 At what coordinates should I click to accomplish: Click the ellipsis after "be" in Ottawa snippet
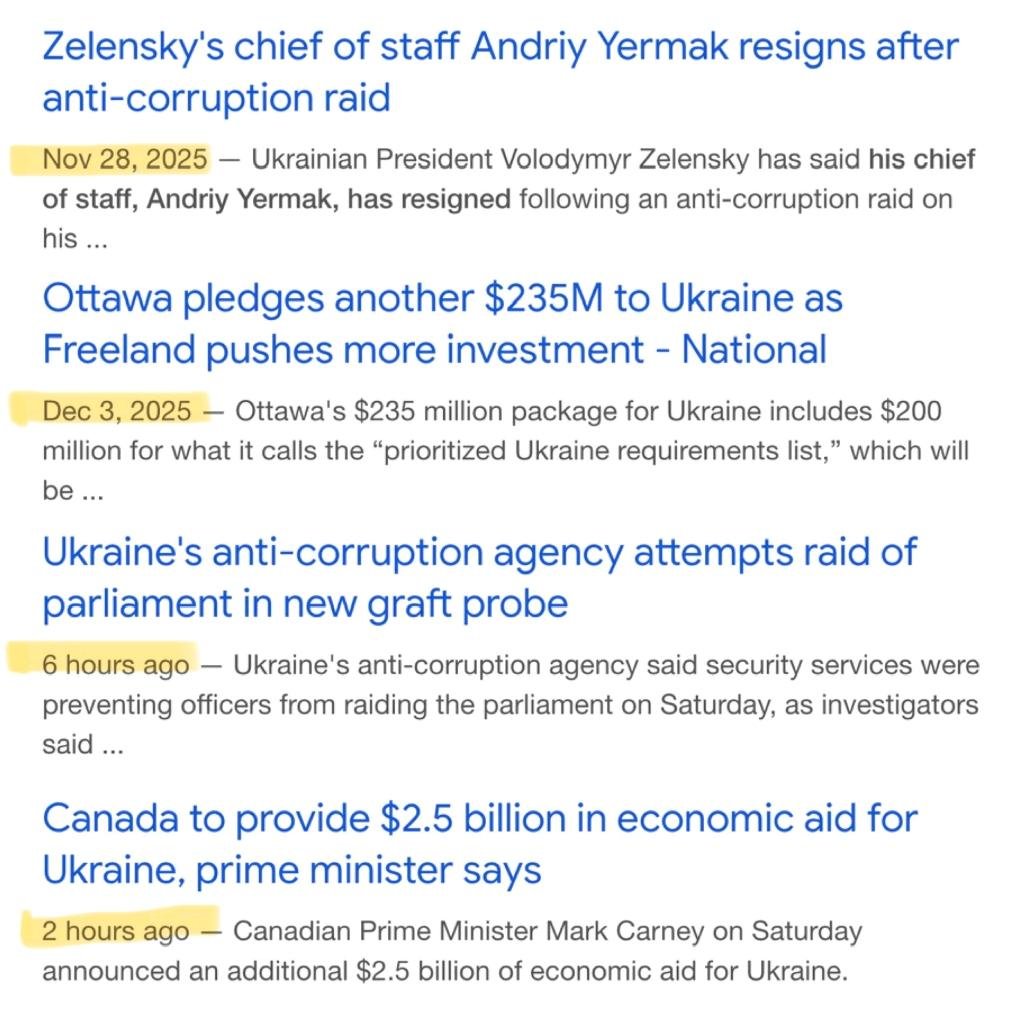(92, 492)
